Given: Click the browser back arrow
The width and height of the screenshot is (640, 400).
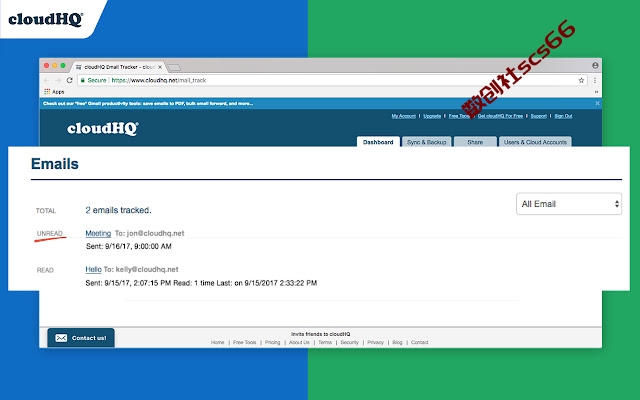Looking at the screenshot, I should click(x=47, y=80).
